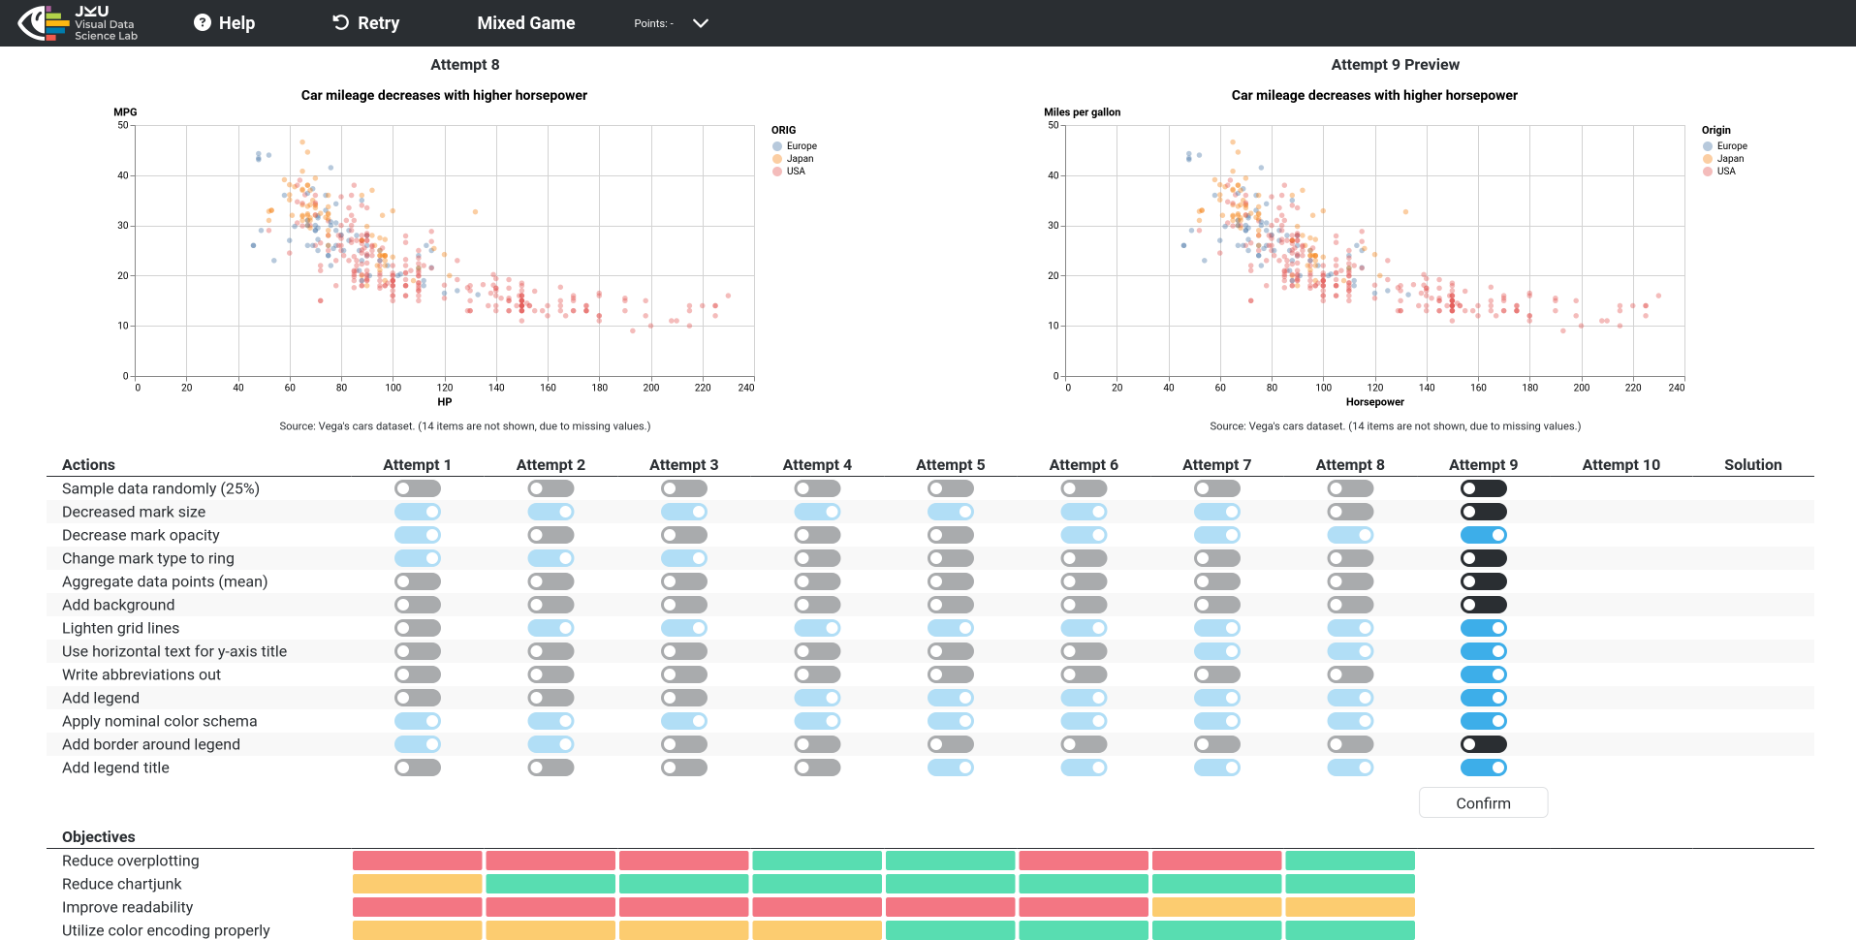Click the Miles per gallon axis title

tap(1082, 112)
